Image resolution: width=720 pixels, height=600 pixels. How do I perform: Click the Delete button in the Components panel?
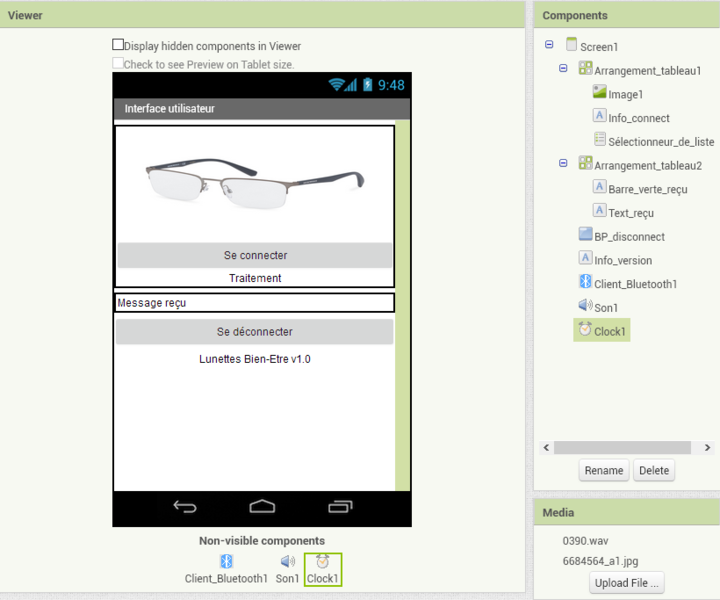654,470
